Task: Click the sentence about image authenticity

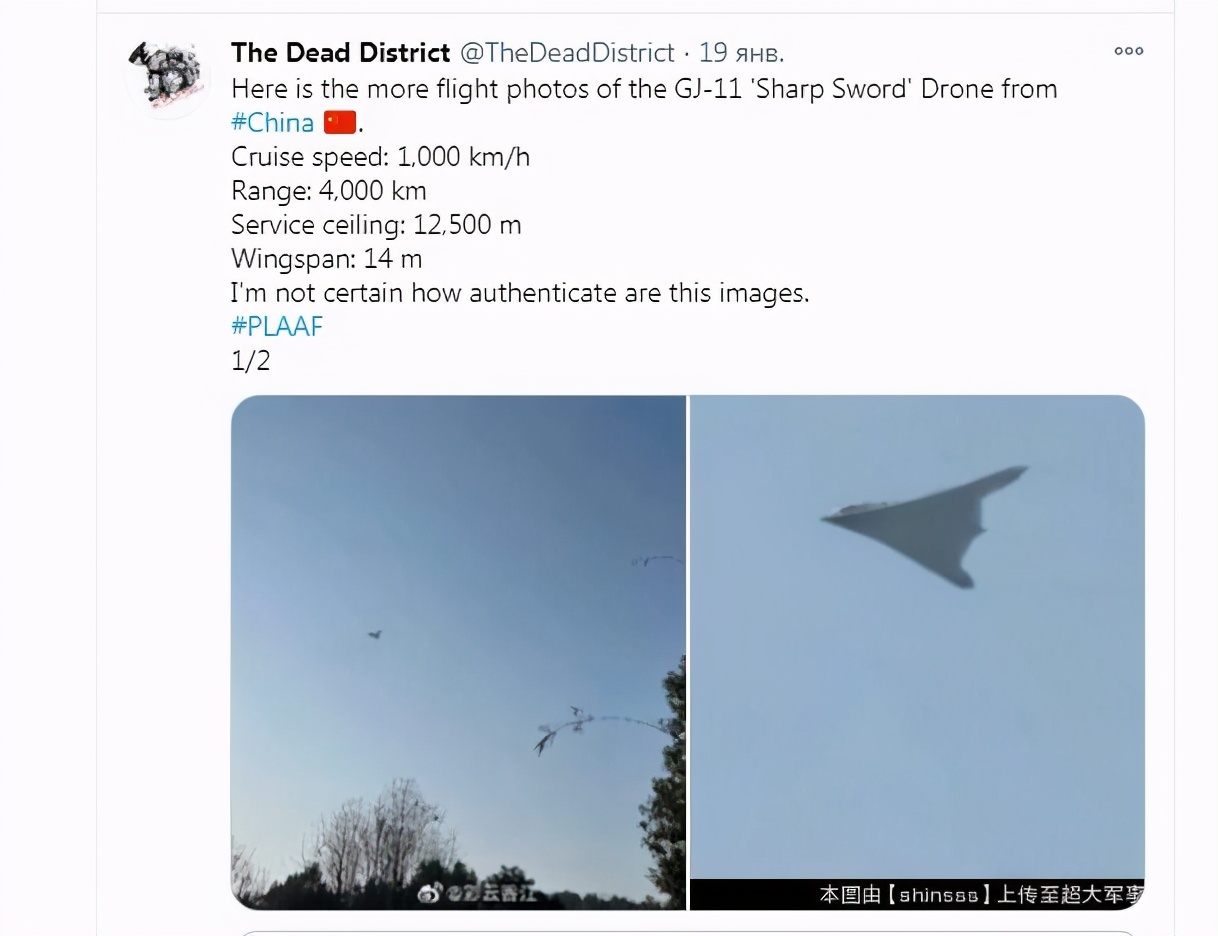Action: [519, 293]
